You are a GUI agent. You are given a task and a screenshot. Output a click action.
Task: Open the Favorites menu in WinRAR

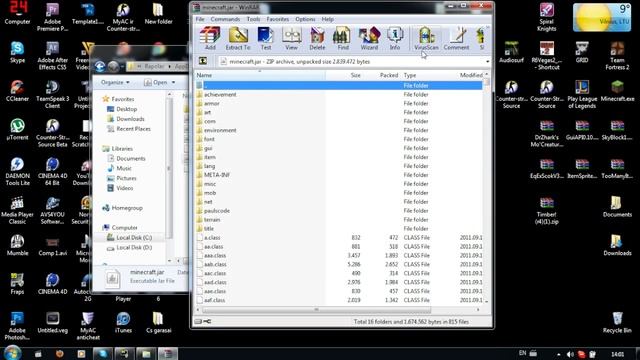click(278, 19)
